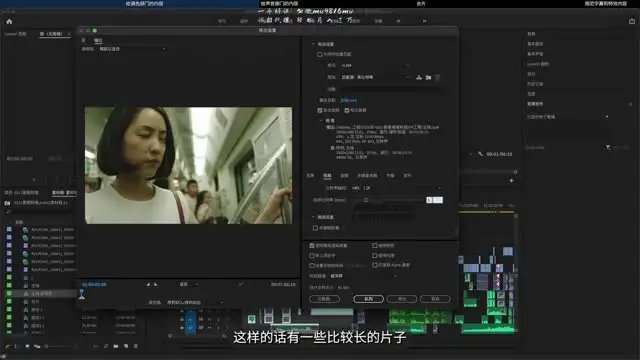
Task: Switch Project panel to list view
Action: tap(16, 346)
